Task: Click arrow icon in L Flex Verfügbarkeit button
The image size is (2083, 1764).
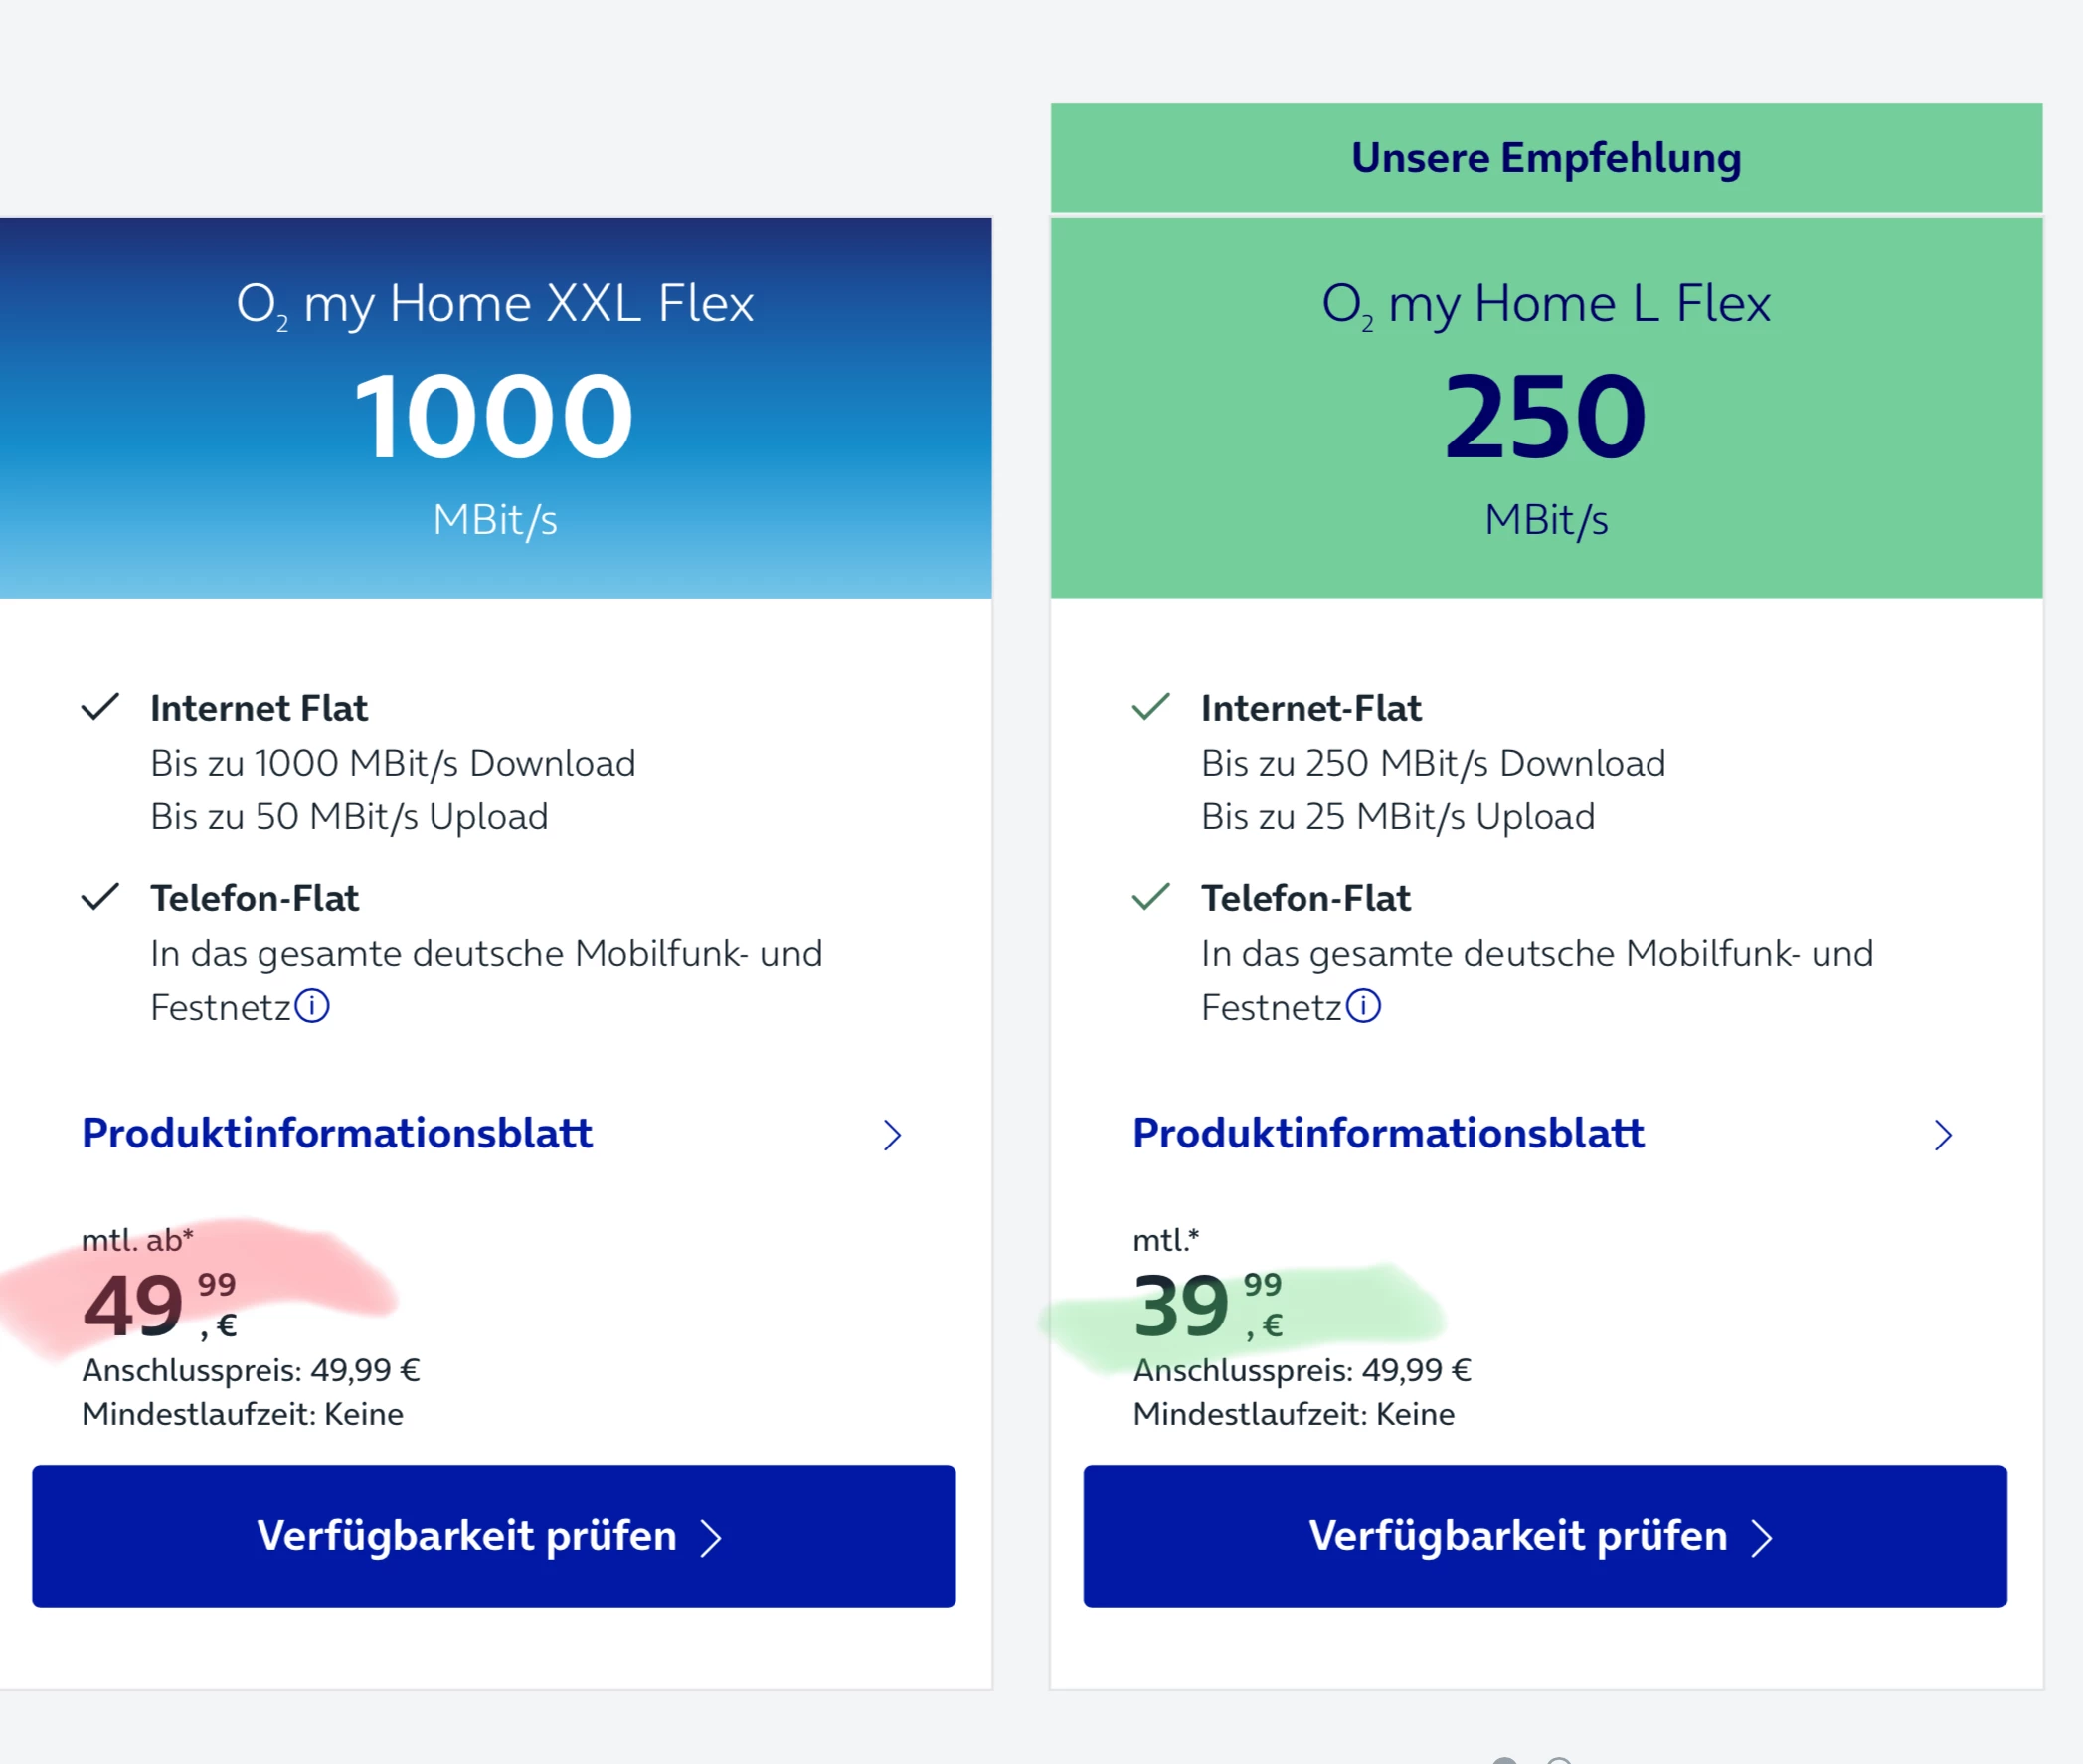Action: (1762, 1539)
